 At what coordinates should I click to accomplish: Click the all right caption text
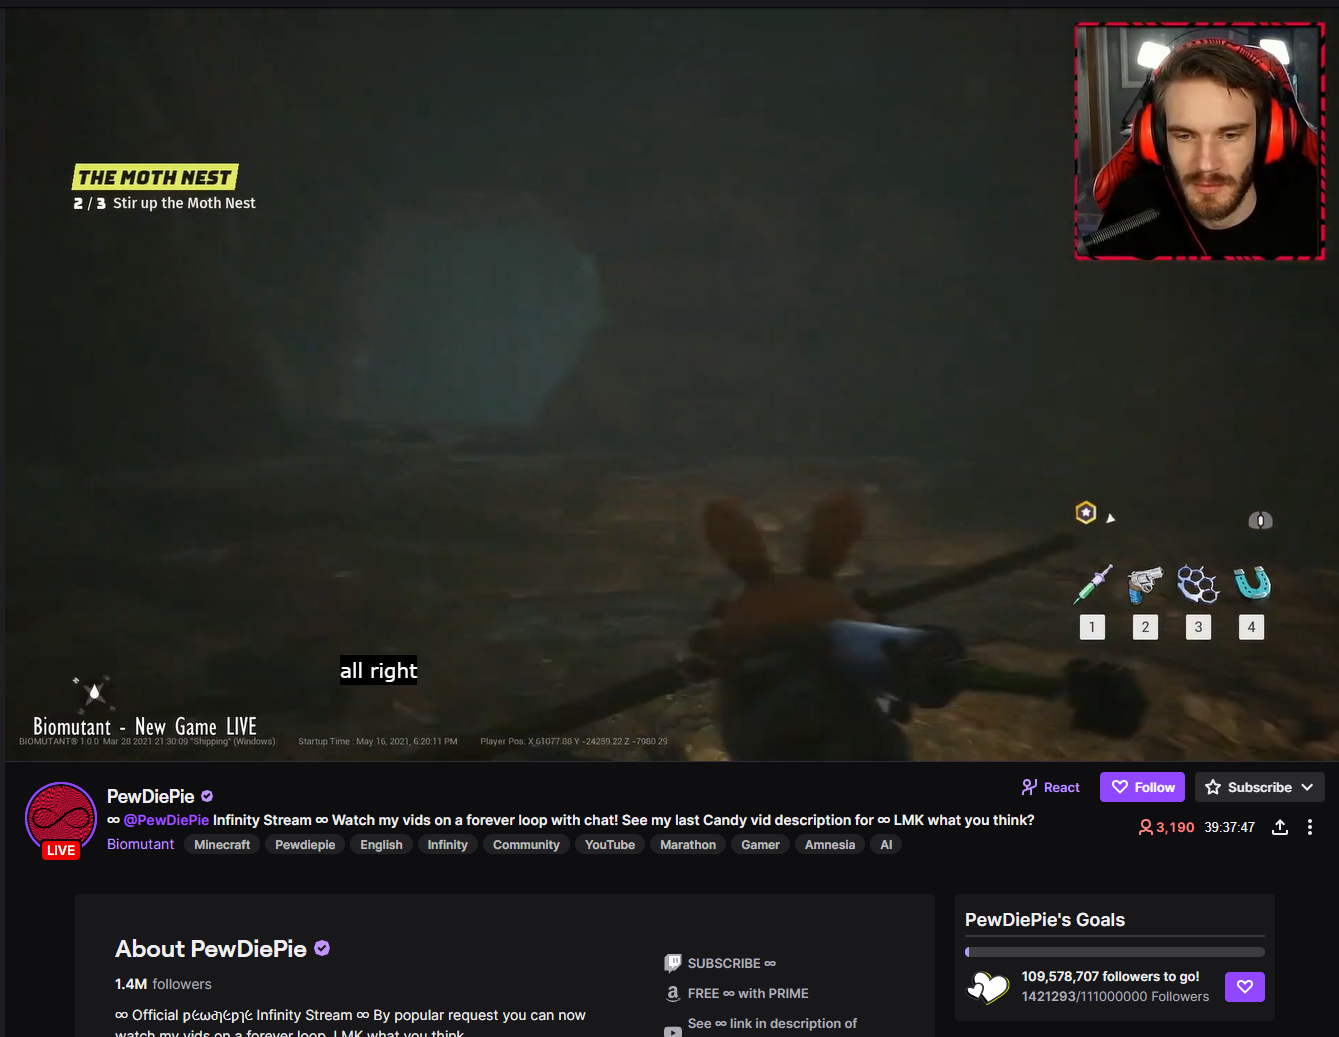[378, 671]
